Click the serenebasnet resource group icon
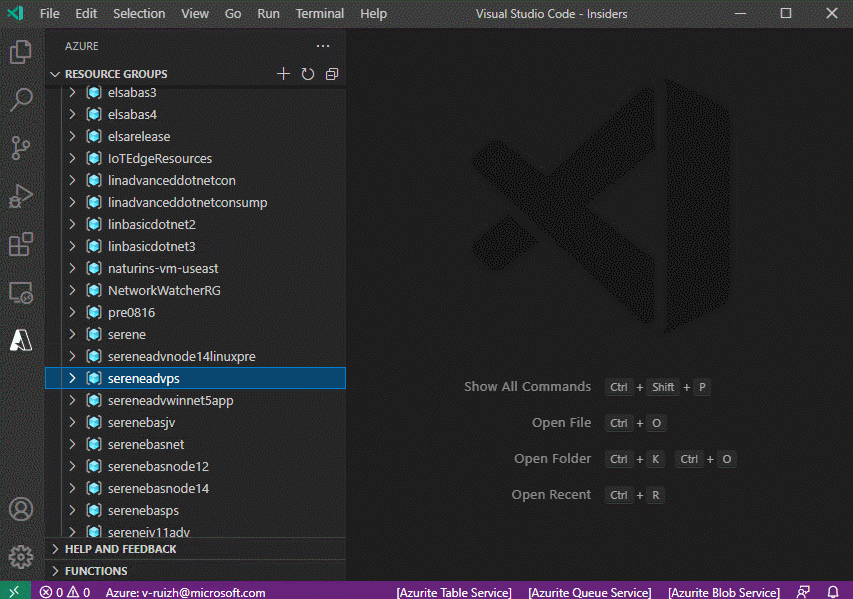The image size is (853, 599). tap(94, 444)
